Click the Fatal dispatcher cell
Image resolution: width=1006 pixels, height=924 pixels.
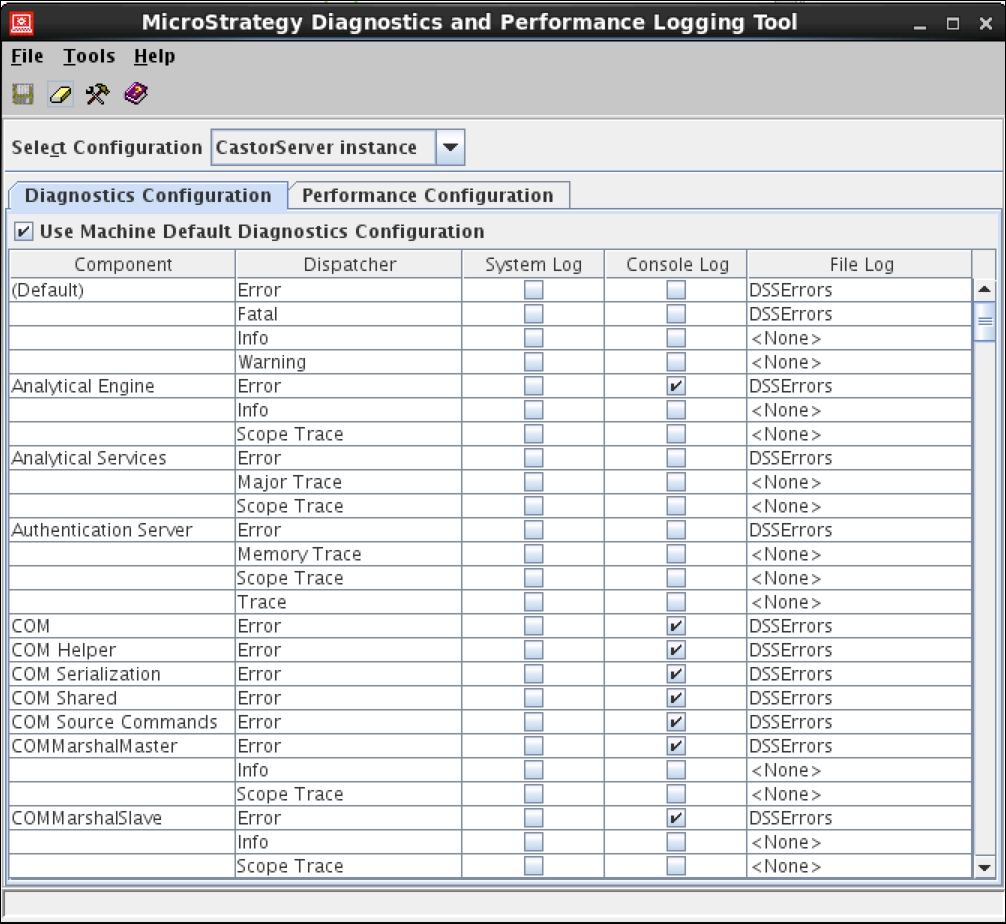pos(349,314)
